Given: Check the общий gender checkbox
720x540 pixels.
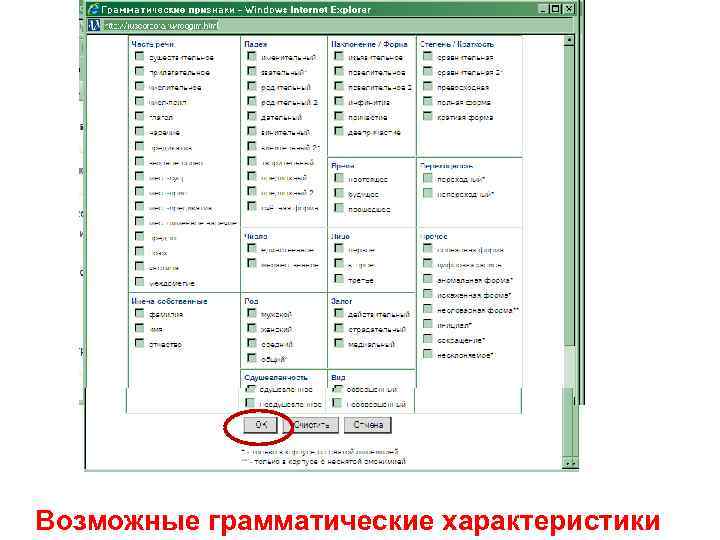Looking at the screenshot, I should pyautogui.click(x=252, y=358).
